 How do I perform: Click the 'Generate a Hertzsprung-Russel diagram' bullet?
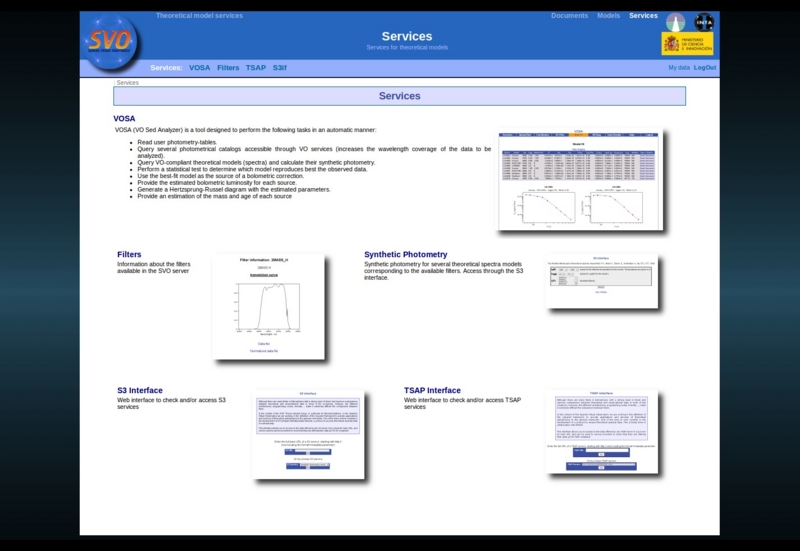234,189
